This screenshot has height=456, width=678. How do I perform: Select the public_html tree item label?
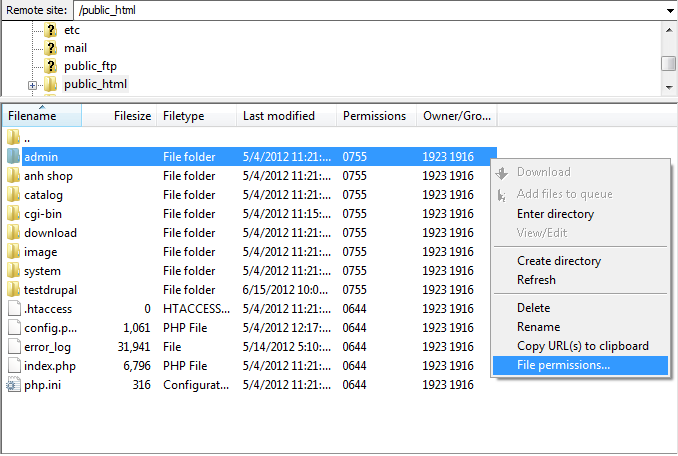(x=96, y=84)
